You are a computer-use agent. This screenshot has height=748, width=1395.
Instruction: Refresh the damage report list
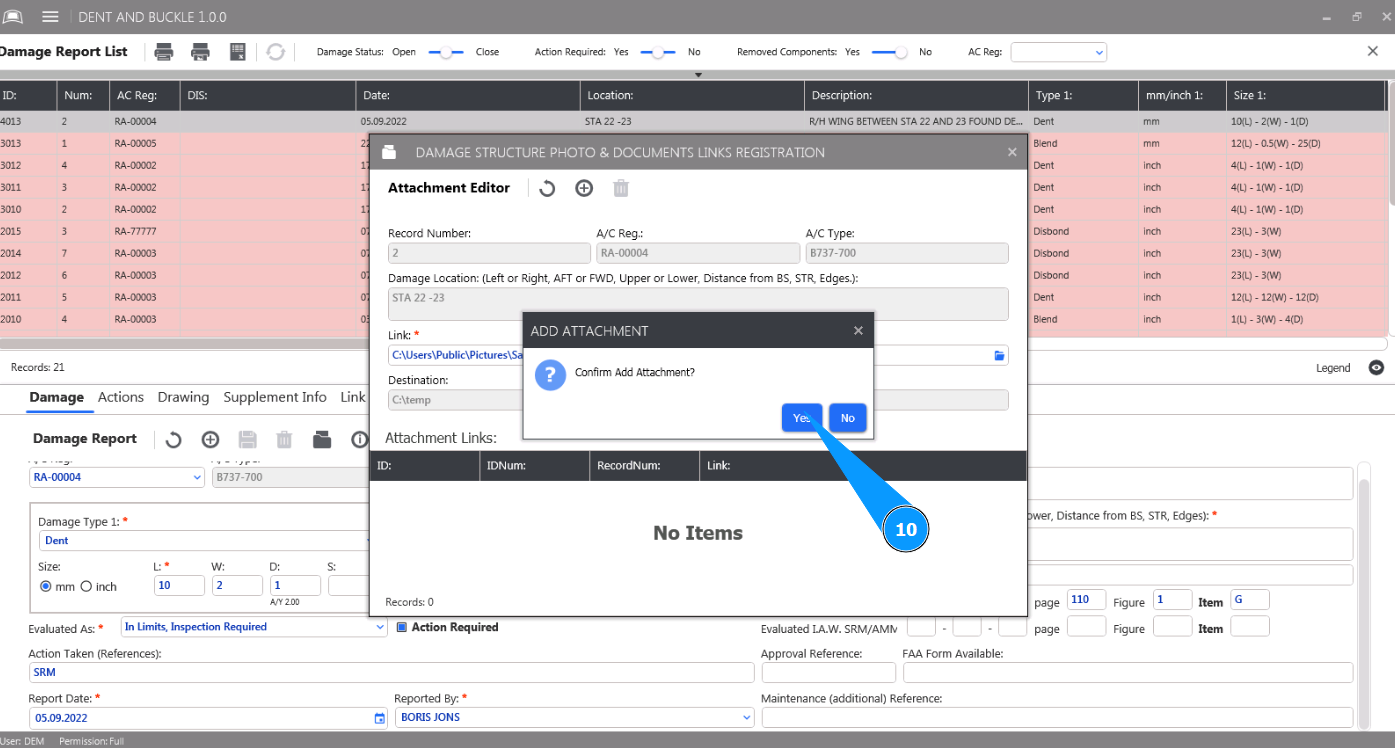tap(275, 52)
